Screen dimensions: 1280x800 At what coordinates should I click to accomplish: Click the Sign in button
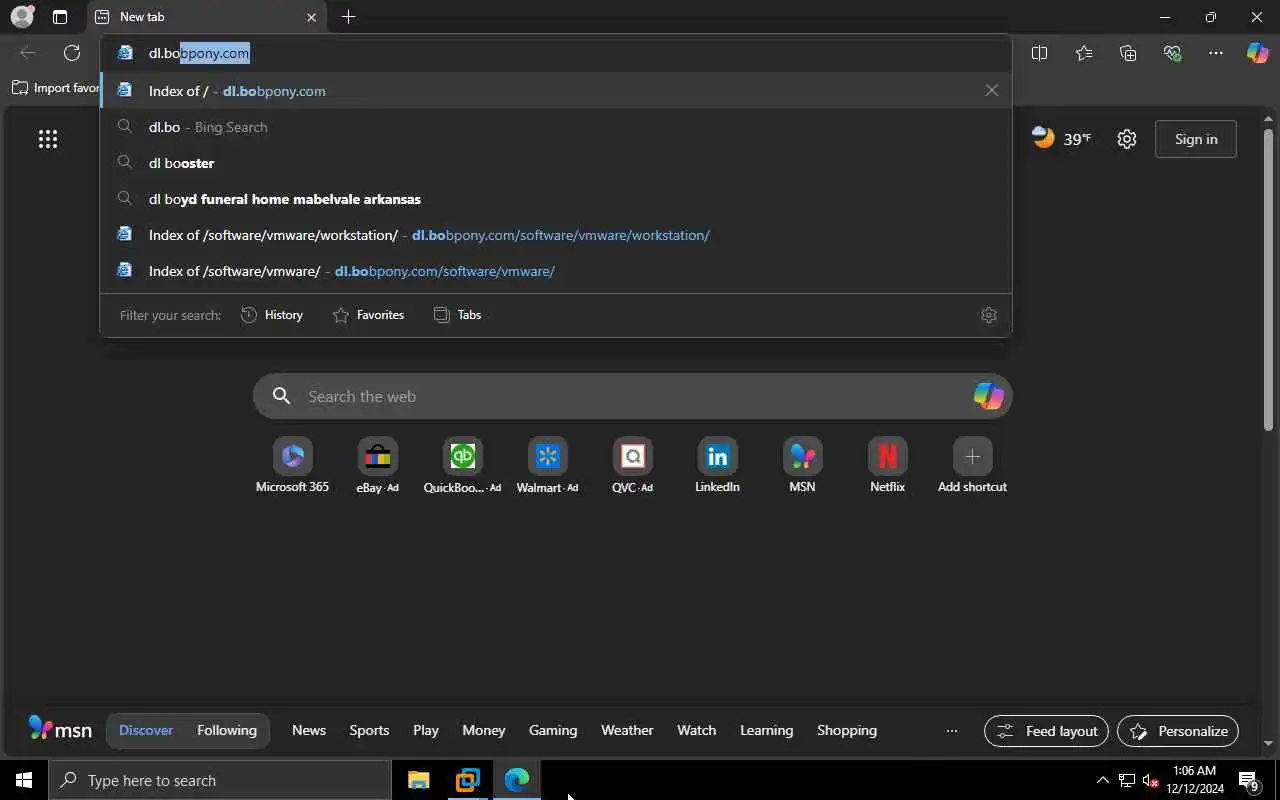point(1196,139)
